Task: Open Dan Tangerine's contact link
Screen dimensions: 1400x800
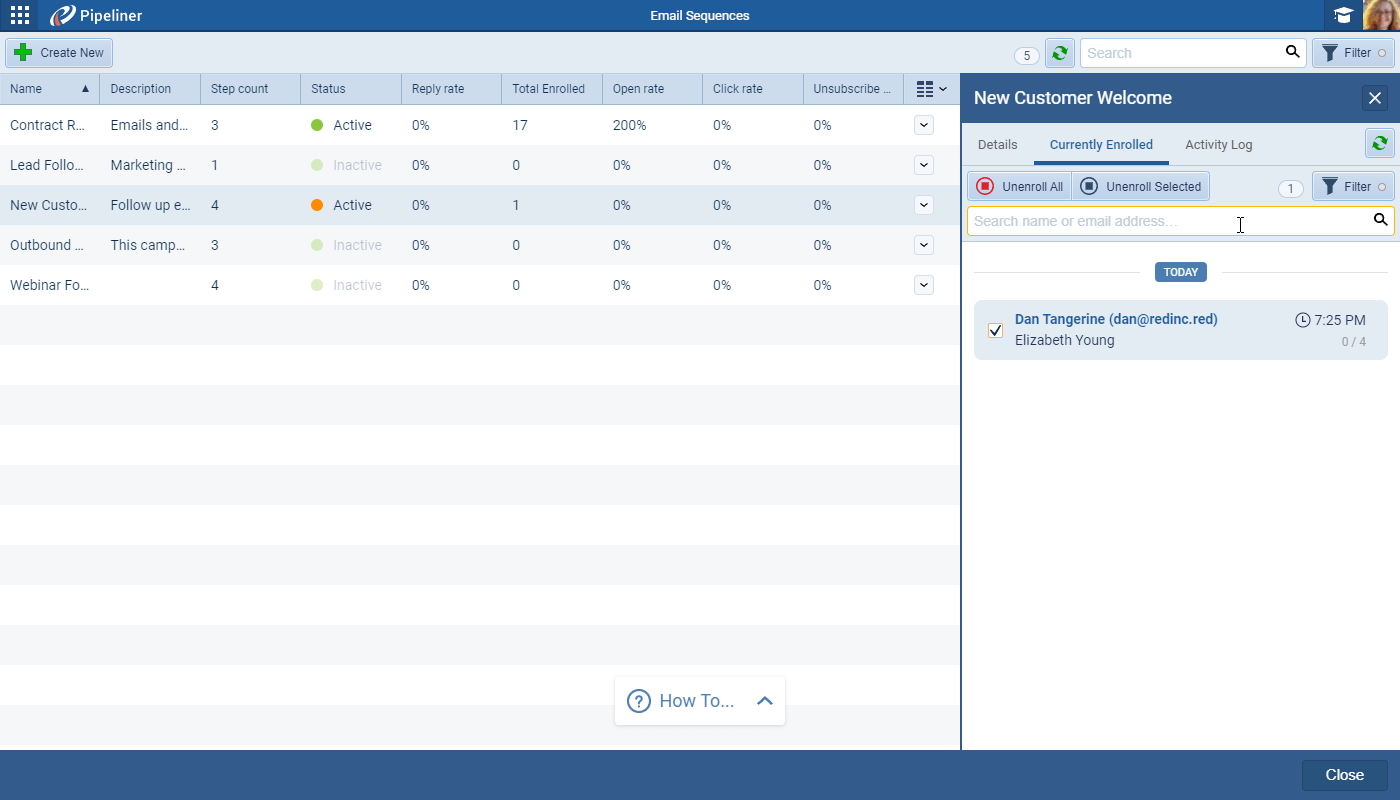Action: click(x=1116, y=319)
